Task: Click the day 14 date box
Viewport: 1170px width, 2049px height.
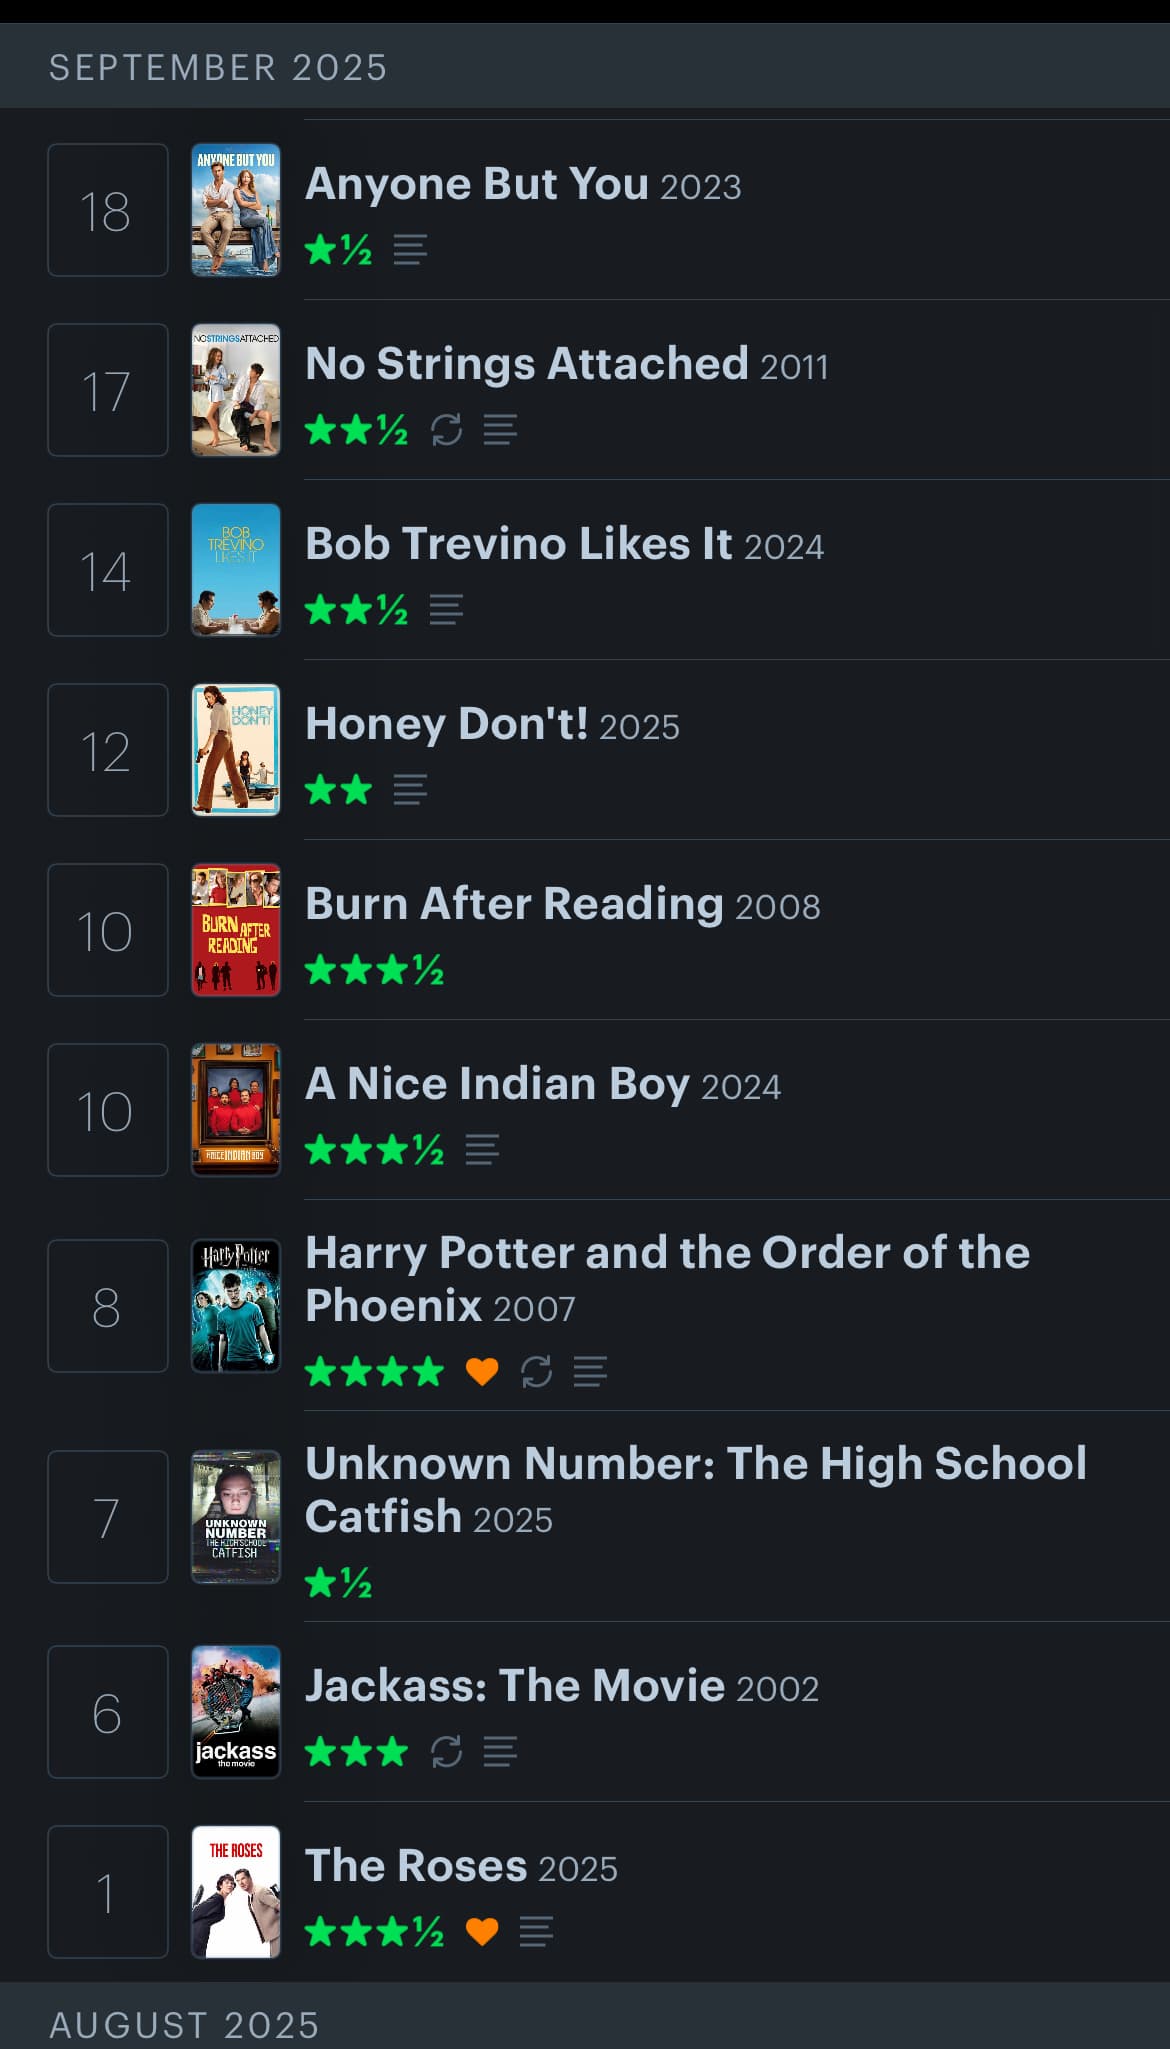Action: coord(108,570)
